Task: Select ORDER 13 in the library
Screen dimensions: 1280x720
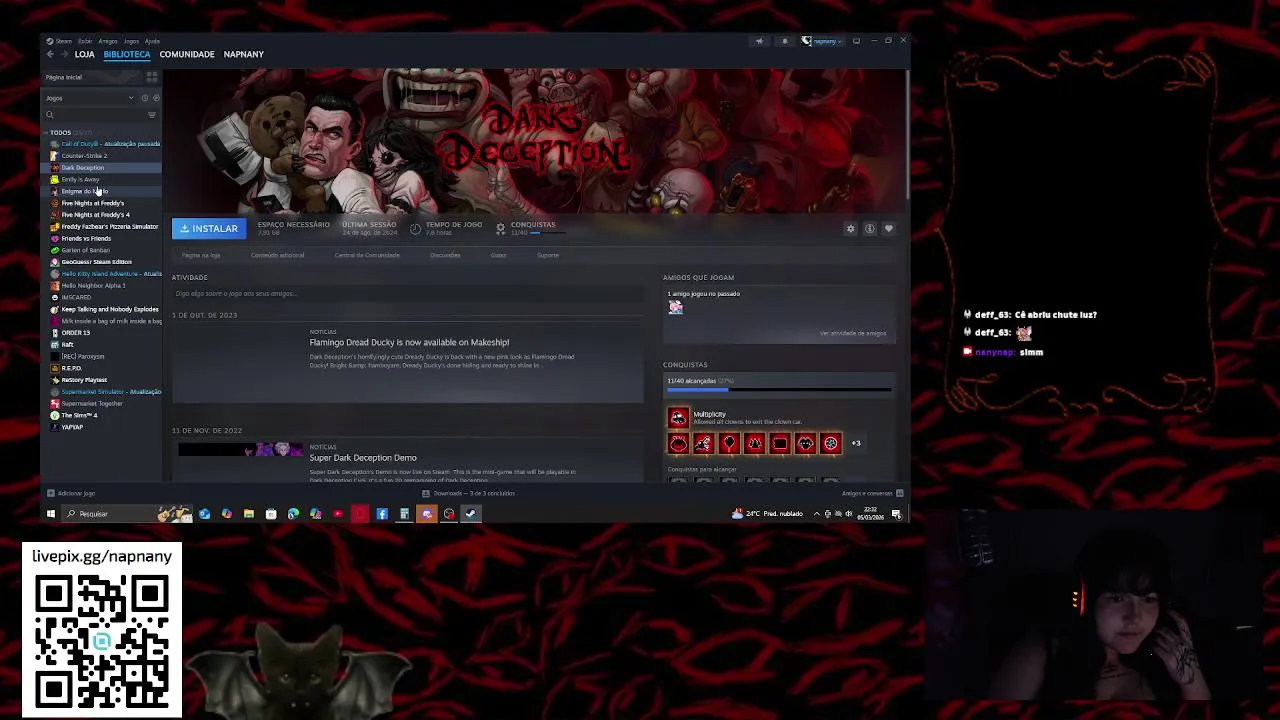Action: (75, 333)
